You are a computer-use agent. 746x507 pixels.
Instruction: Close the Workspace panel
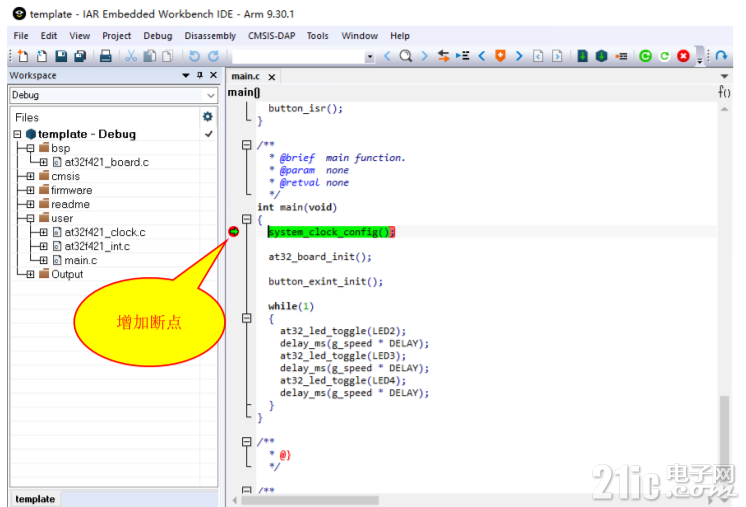(x=214, y=75)
